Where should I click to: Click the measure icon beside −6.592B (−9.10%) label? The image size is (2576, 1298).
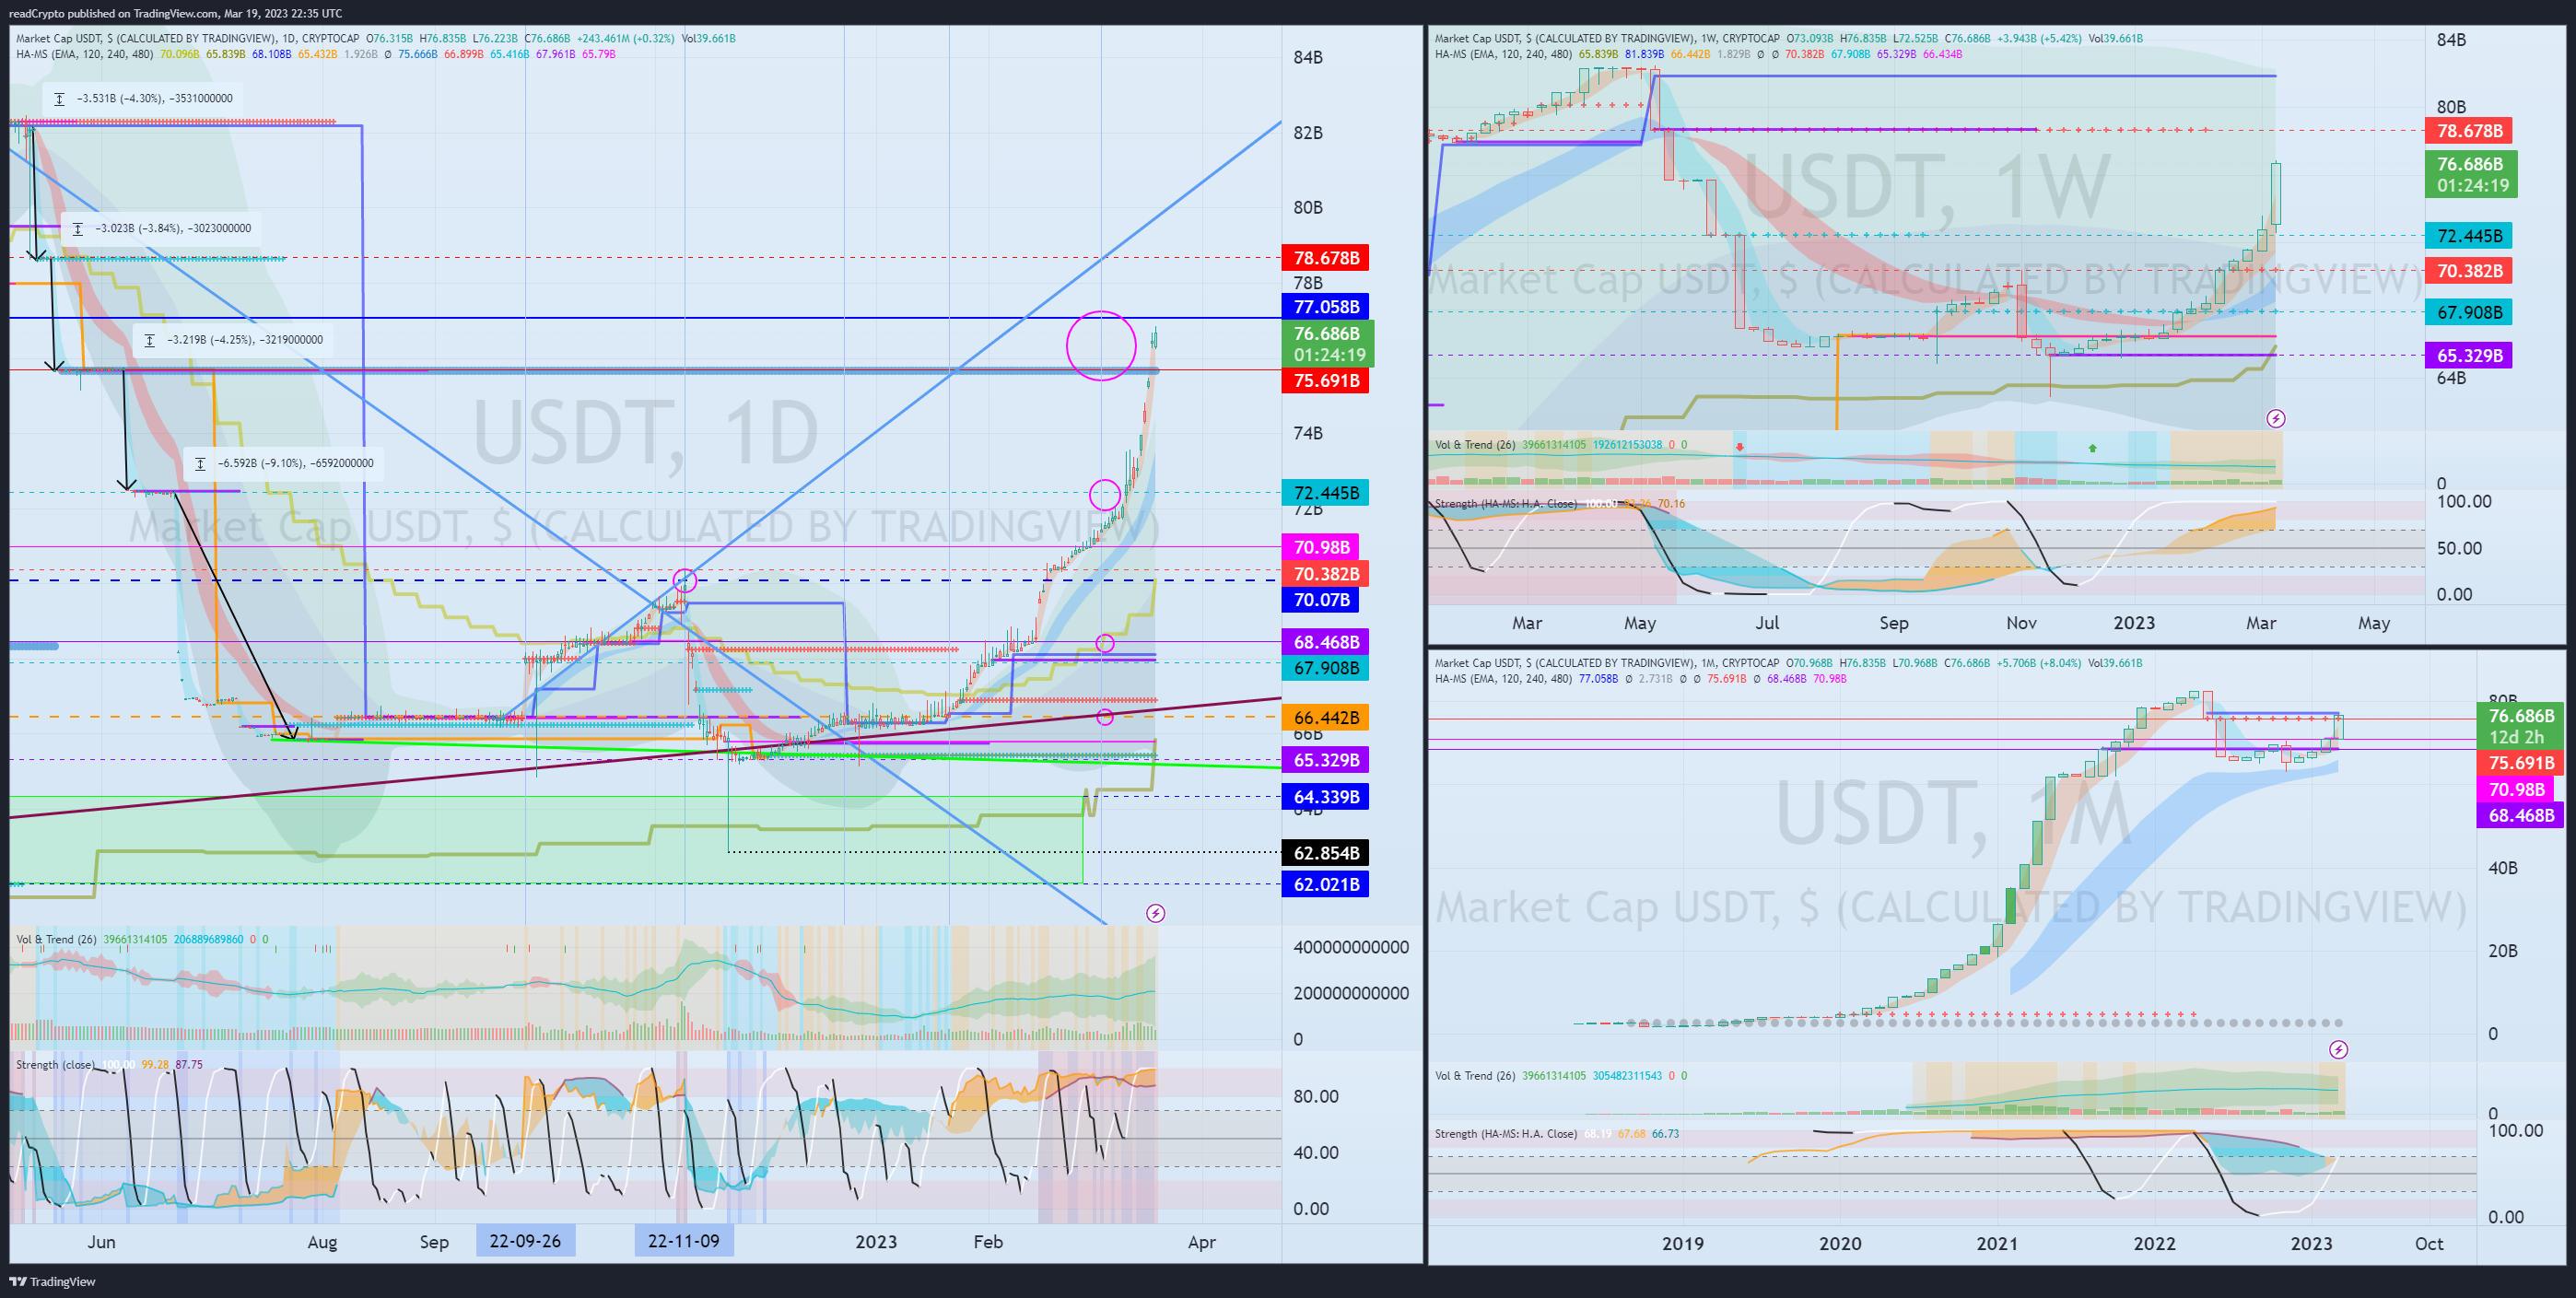click(x=200, y=463)
